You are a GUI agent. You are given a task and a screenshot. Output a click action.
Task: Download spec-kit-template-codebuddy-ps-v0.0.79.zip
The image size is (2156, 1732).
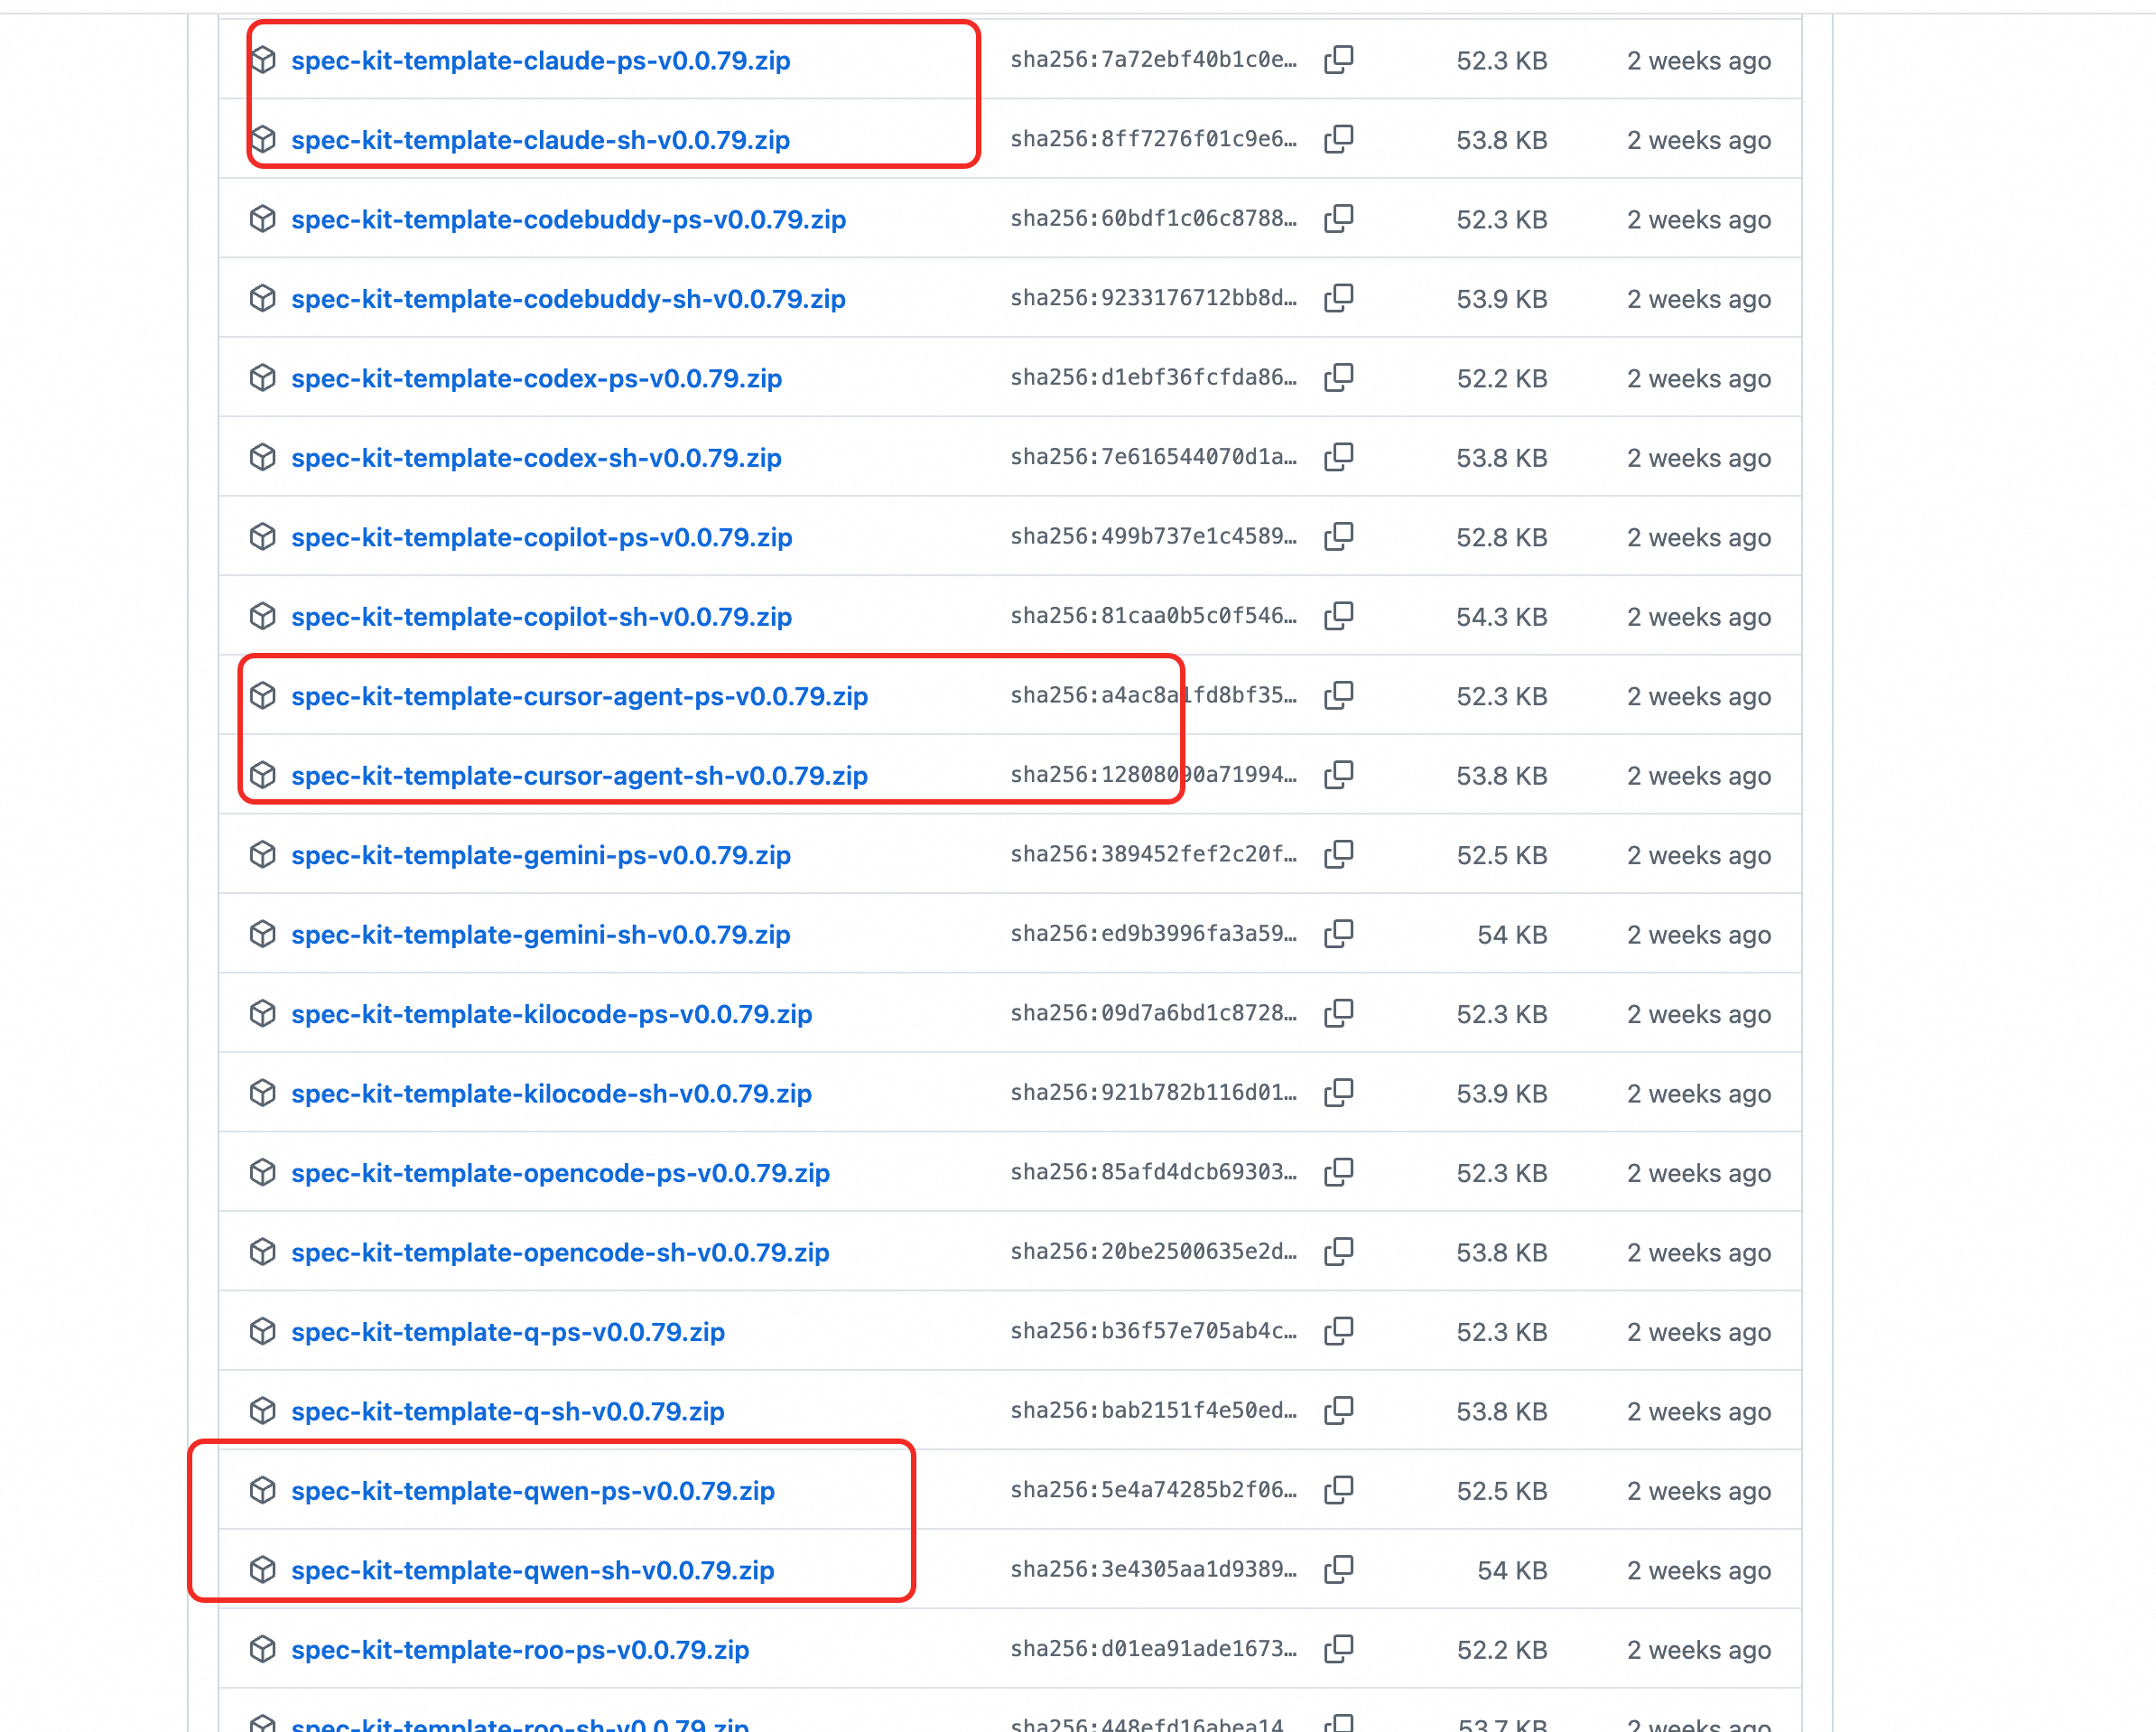(x=568, y=219)
